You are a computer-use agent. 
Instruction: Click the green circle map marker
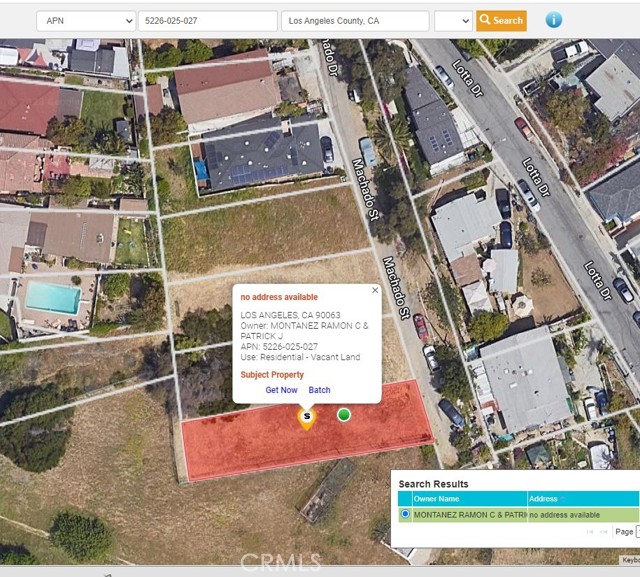(344, 415)
